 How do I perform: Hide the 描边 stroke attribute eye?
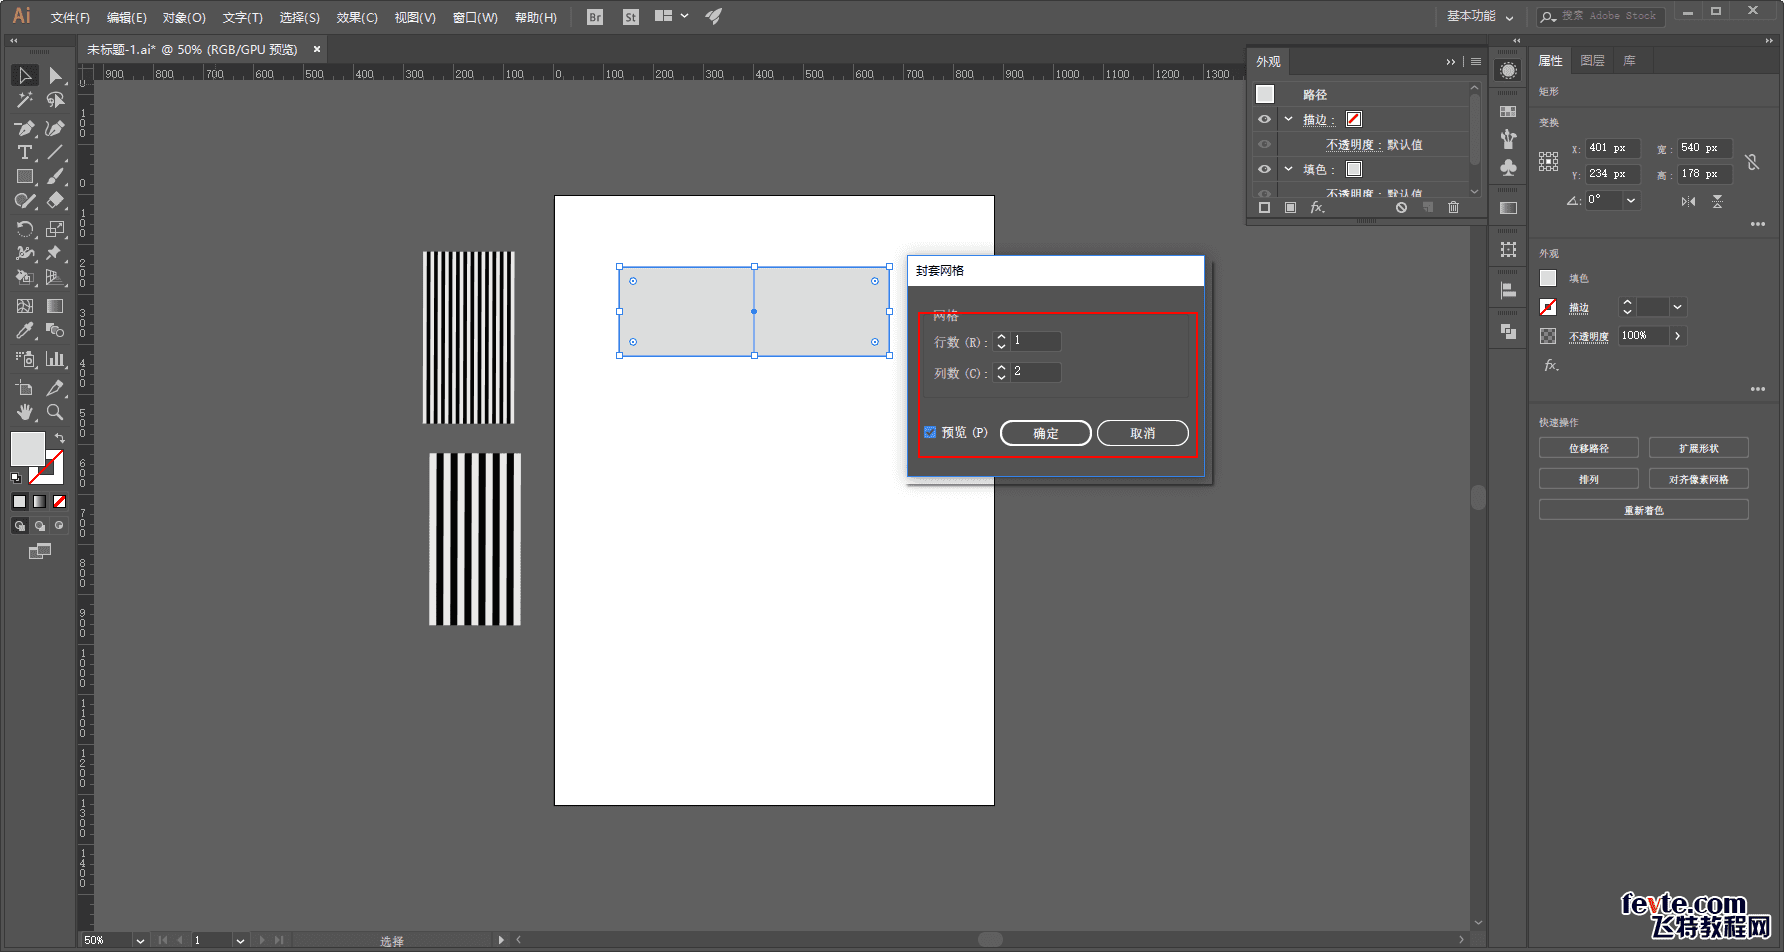coord(1264,119)
